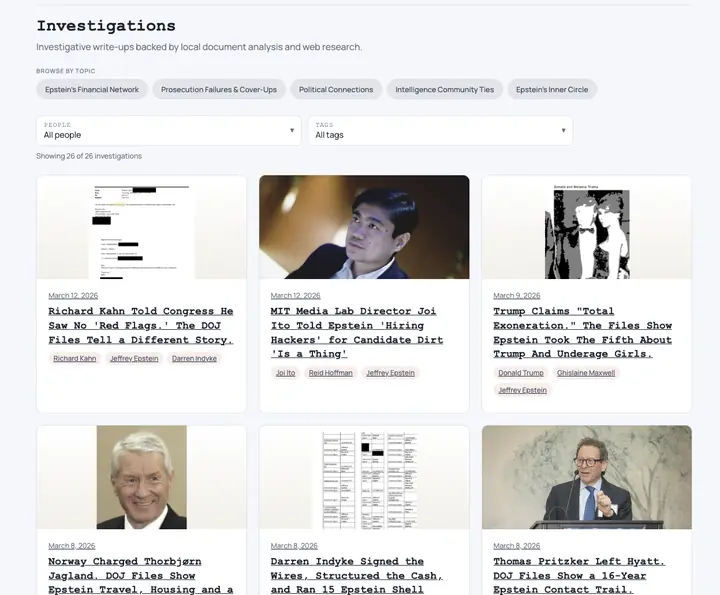The image size is (720, 595).
Task: Click the Joi Ito person tag
Action: click(x=285, y=373)
